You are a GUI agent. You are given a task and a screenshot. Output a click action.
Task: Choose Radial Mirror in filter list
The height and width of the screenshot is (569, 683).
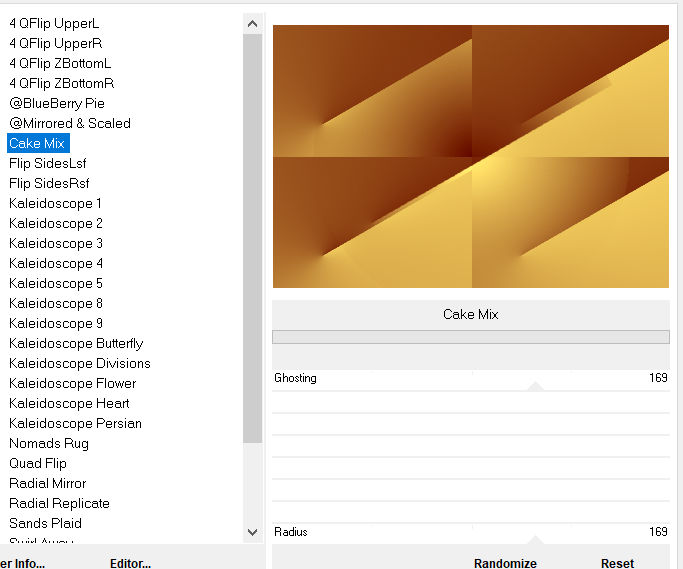pyautogui.click(x=48, y=483)
